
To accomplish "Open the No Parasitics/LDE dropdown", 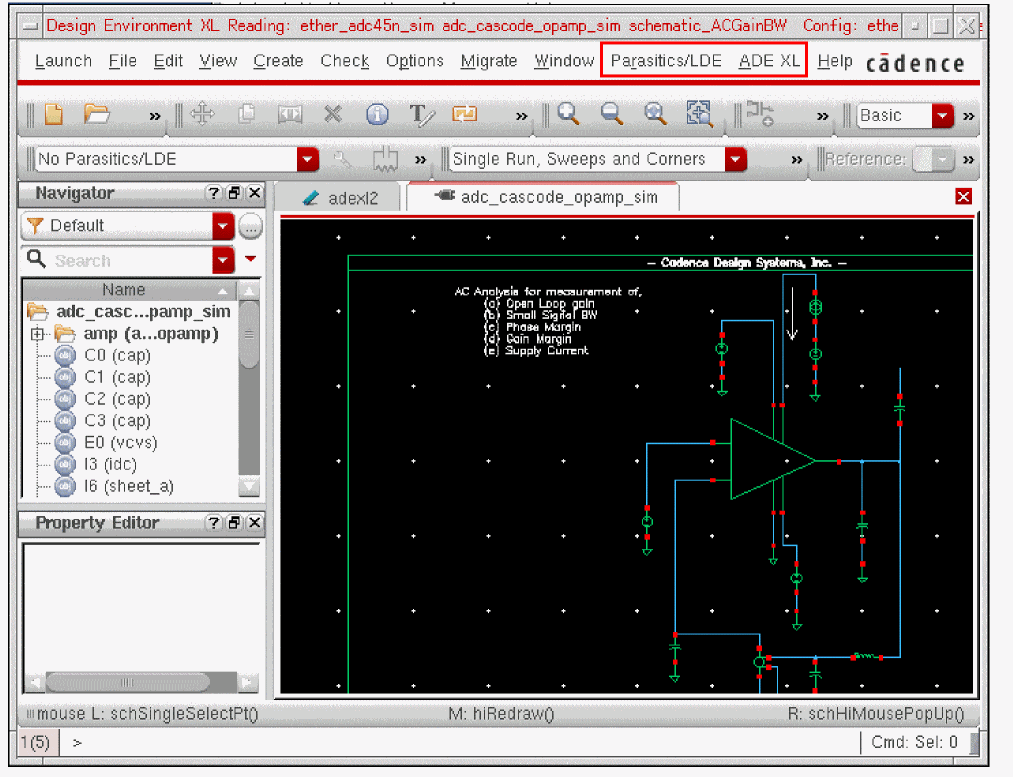I will pyautogui.click(x=307, y=159).
